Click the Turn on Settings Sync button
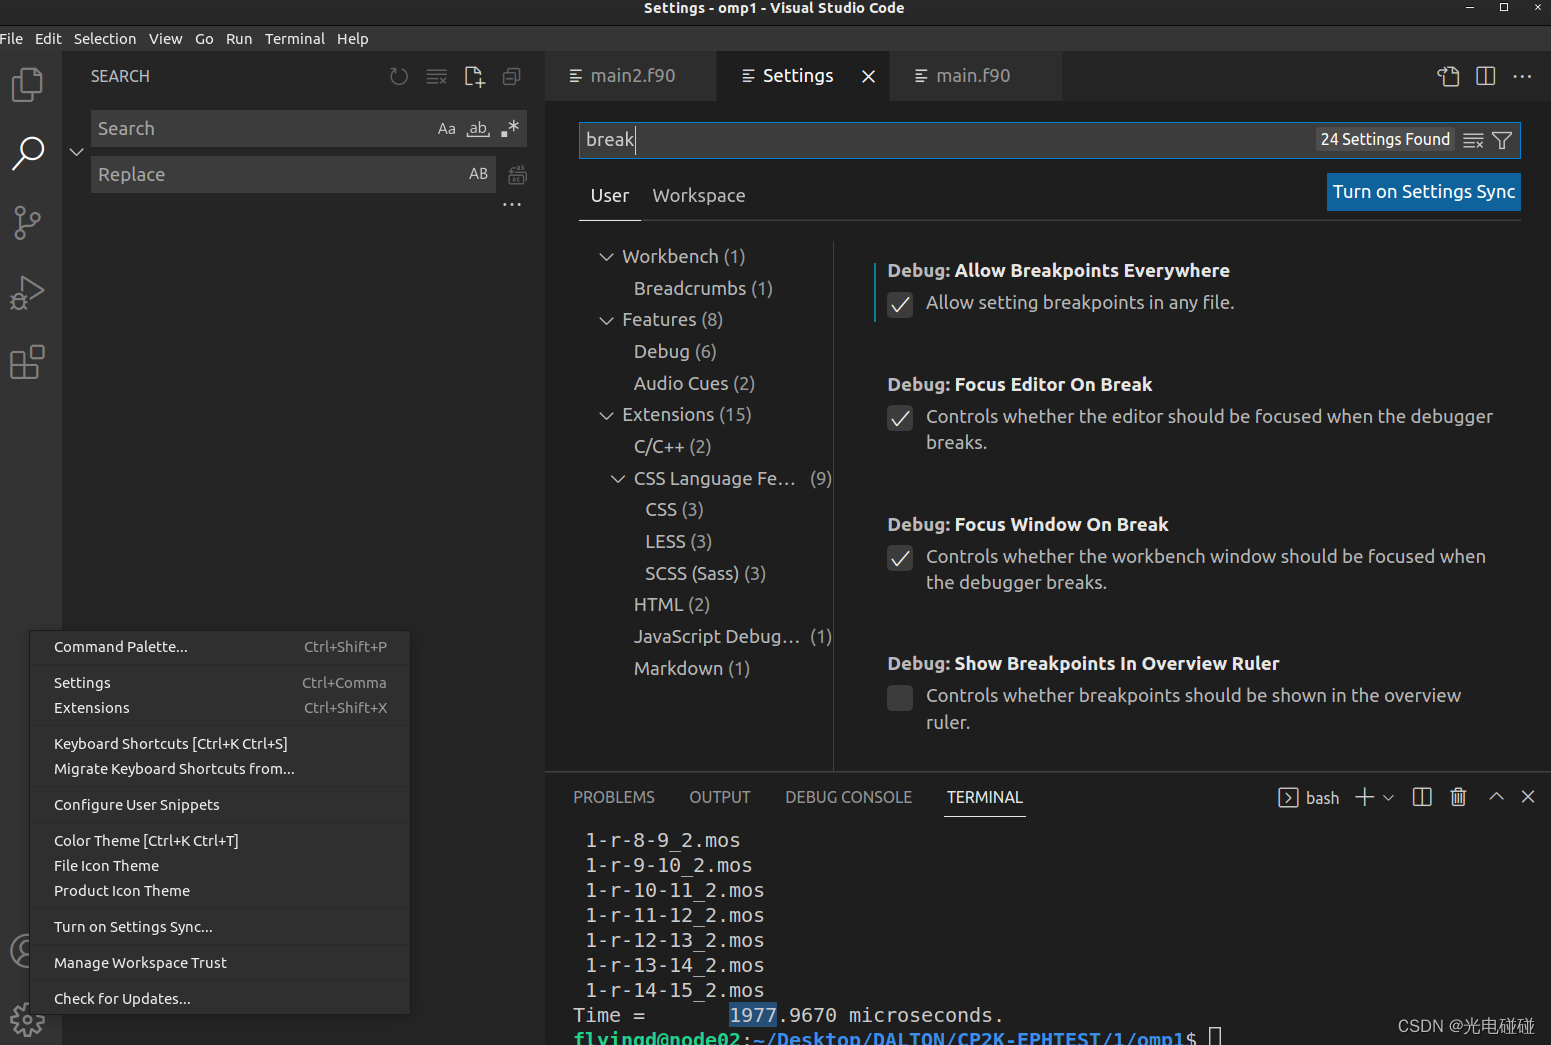Viewport: 1551px width, 1045px height. coord(1423,192)
